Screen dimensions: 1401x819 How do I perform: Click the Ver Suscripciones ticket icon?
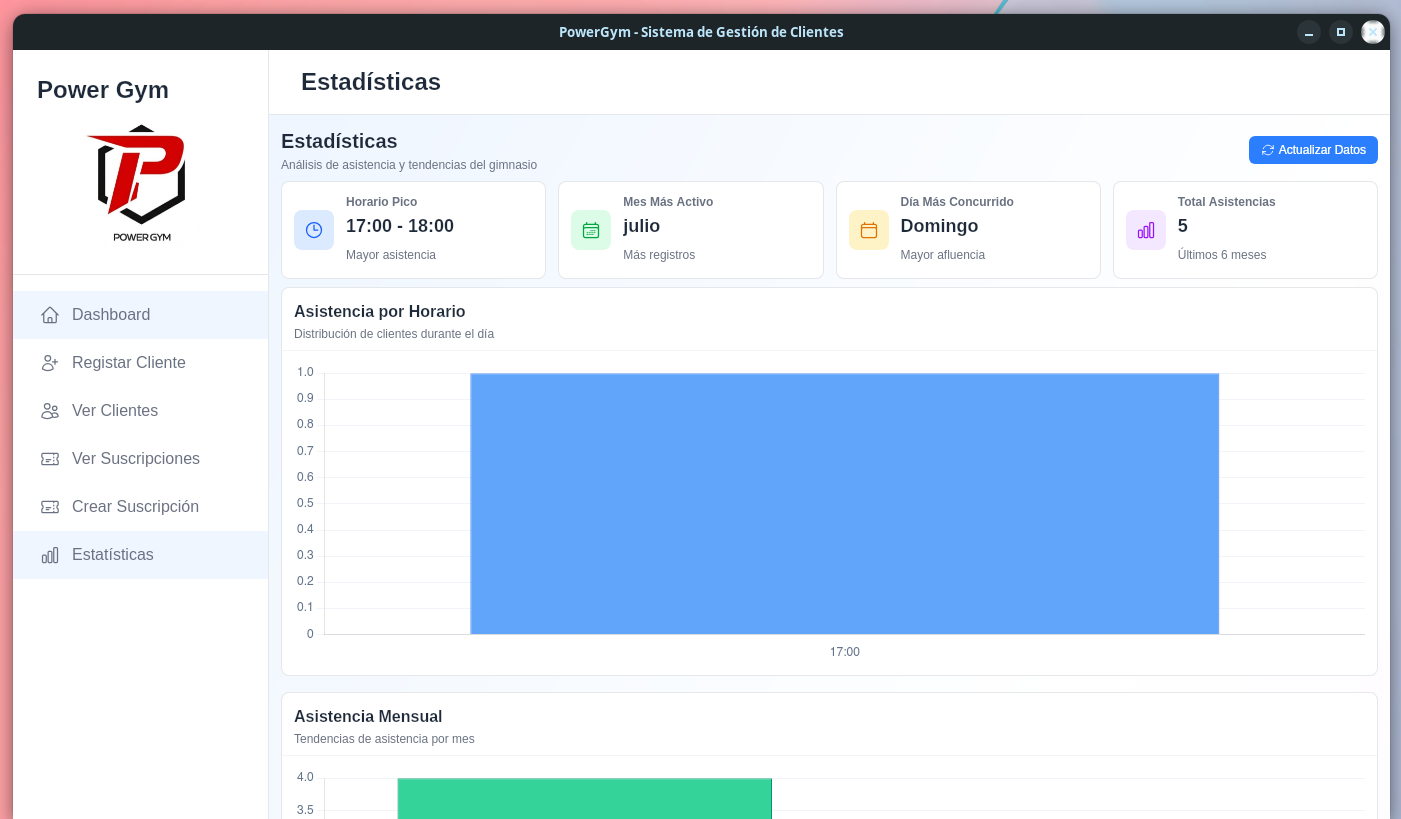(50, 459)
